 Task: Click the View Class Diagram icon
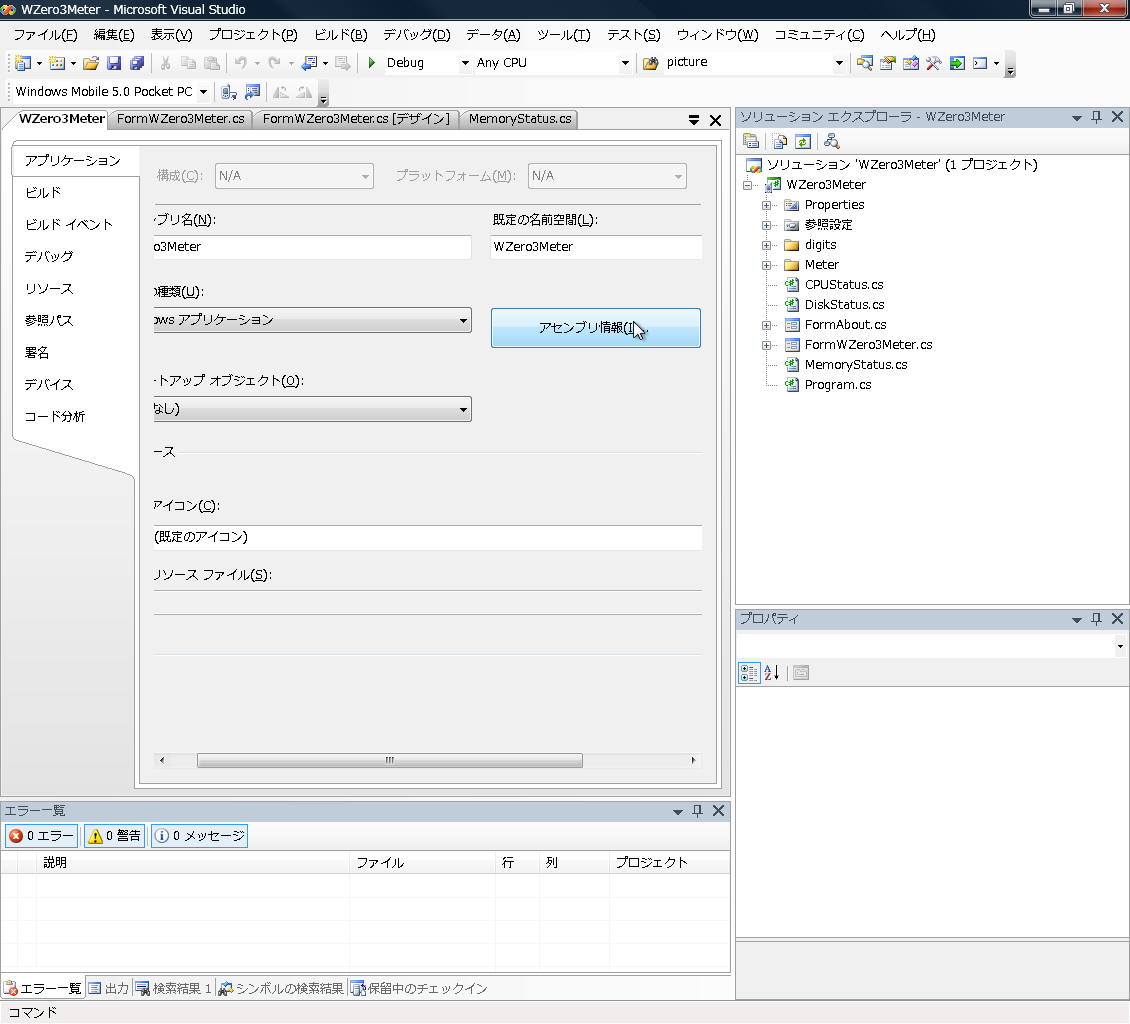click(x=832, y=141)
